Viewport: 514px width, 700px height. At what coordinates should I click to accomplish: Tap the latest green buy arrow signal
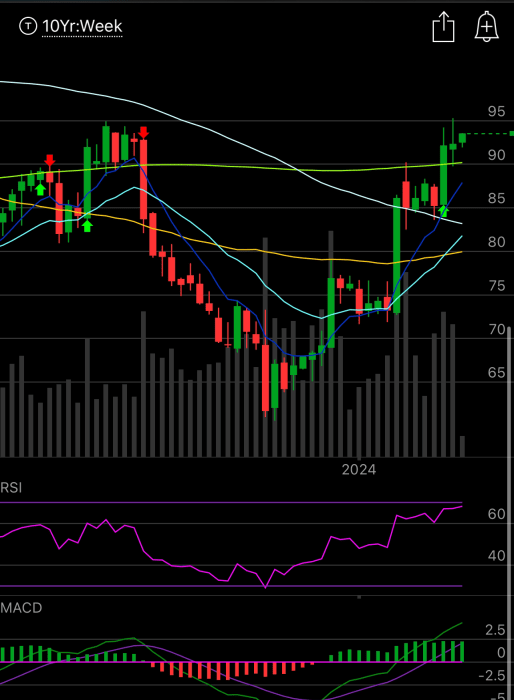(x=443, y=211)
